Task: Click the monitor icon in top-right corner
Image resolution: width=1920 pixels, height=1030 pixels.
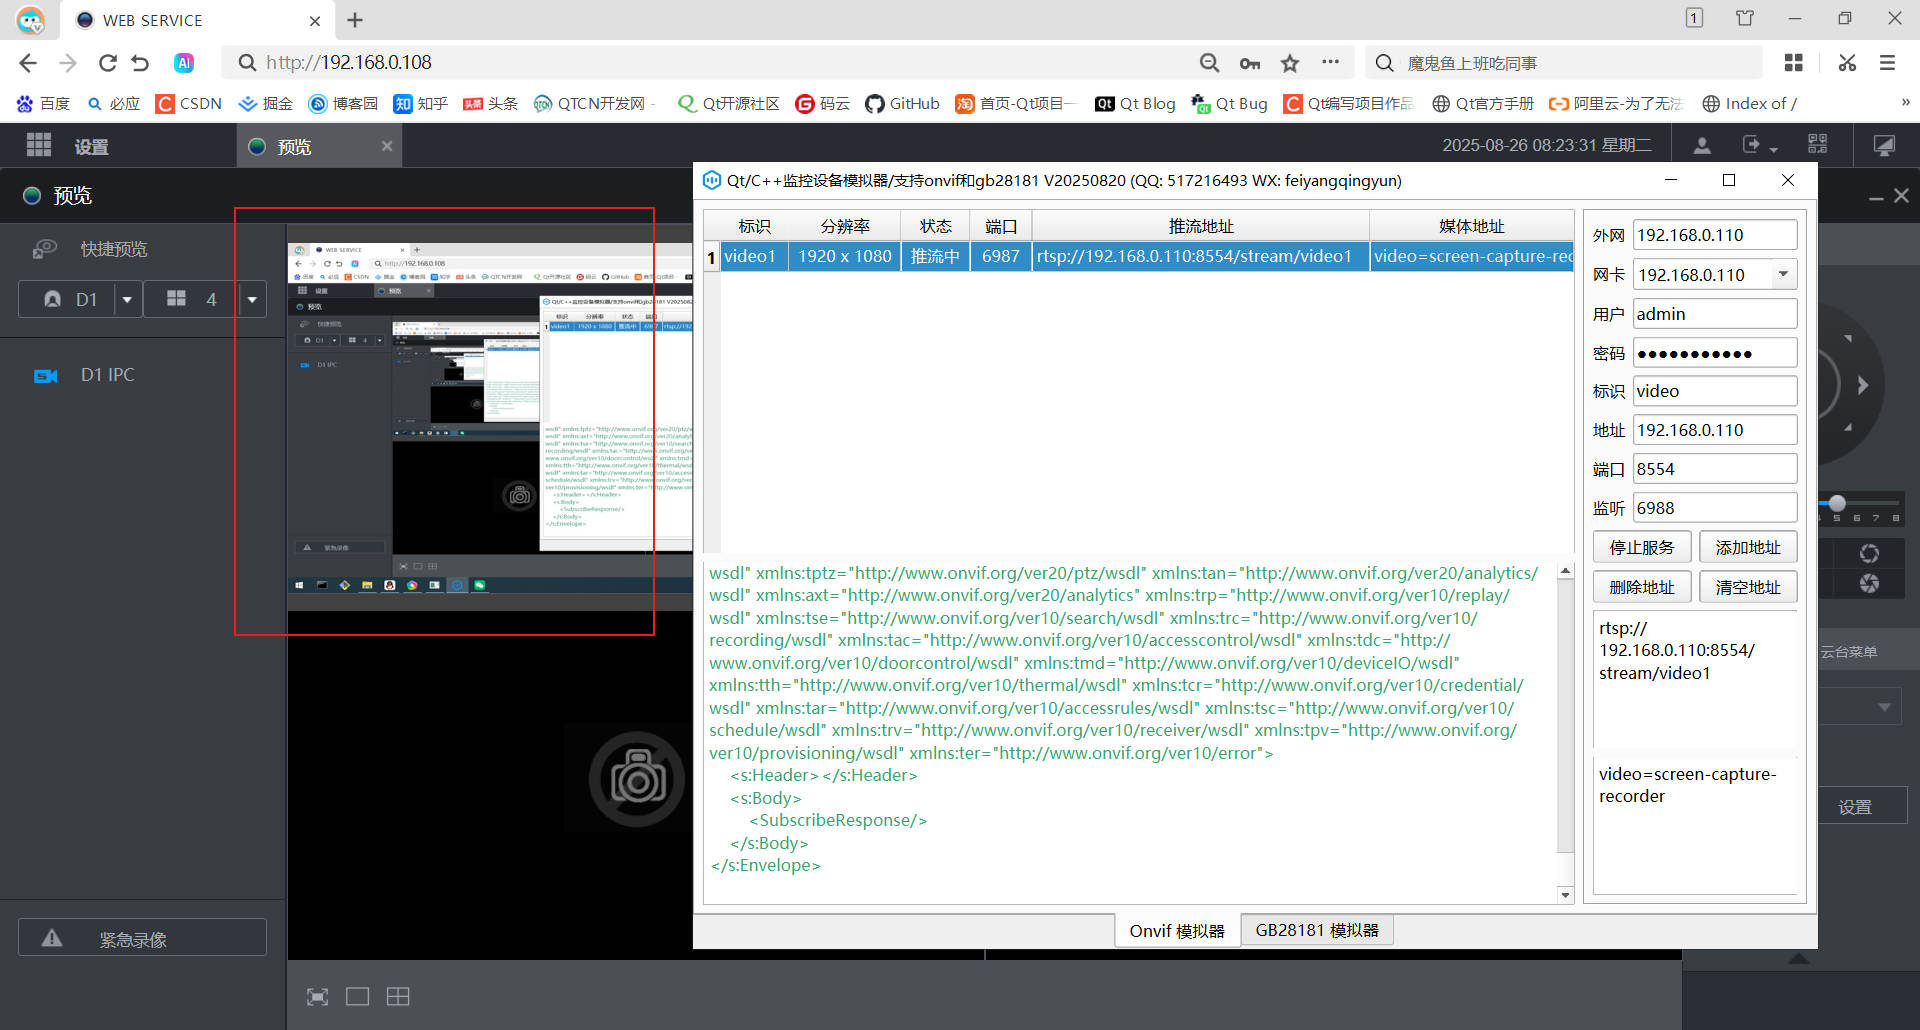Action: pyautogui.click(x=1884, y=144)
